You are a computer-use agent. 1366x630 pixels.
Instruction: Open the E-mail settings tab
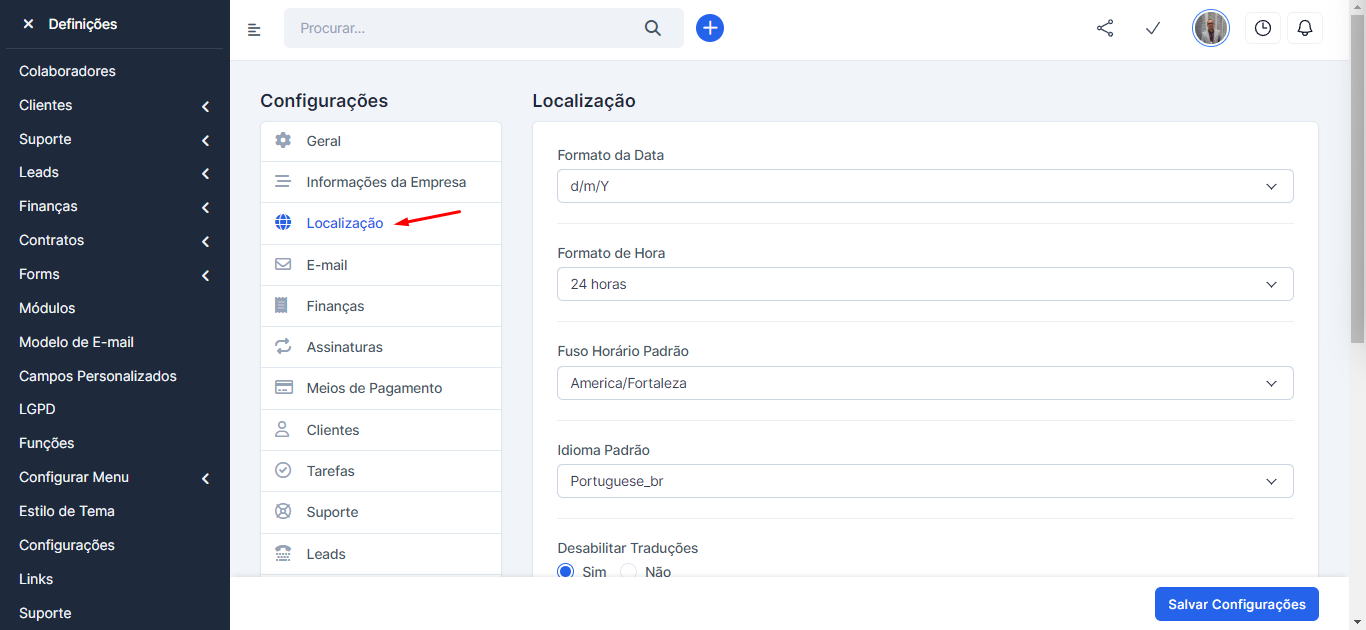(x=327, y=265)
